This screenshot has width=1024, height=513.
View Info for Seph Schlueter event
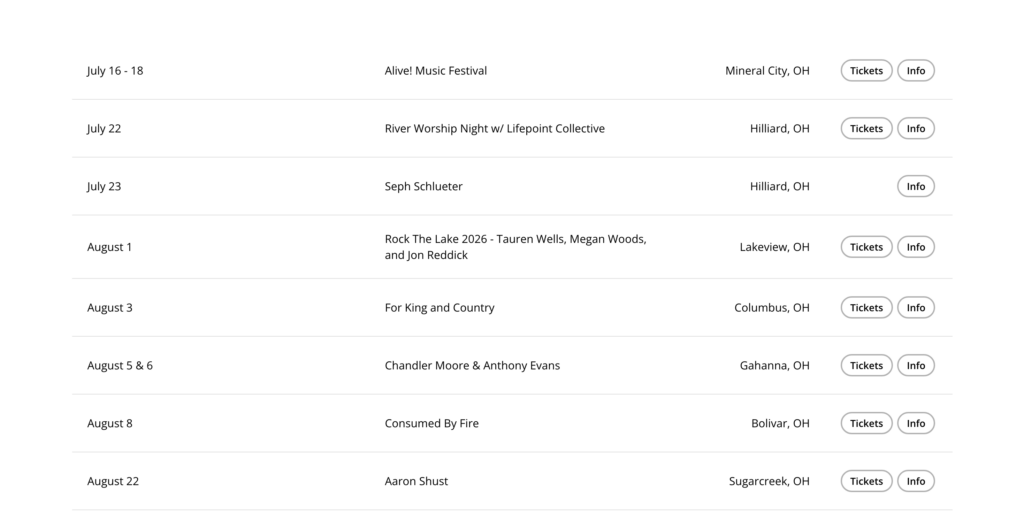coord(916,186)
